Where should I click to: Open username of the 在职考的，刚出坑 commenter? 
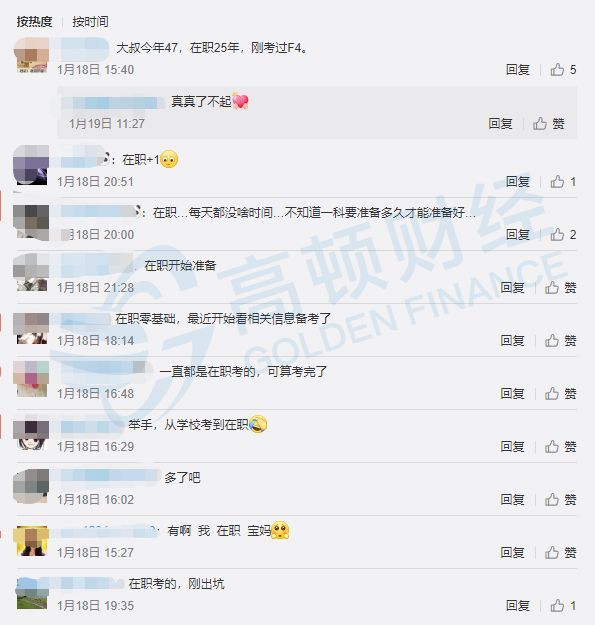(x=84, y=584)
